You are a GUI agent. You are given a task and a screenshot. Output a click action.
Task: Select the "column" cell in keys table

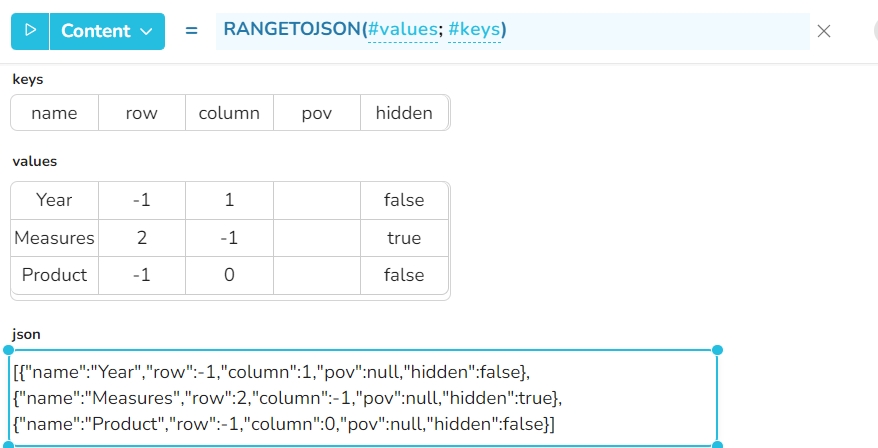229,113
